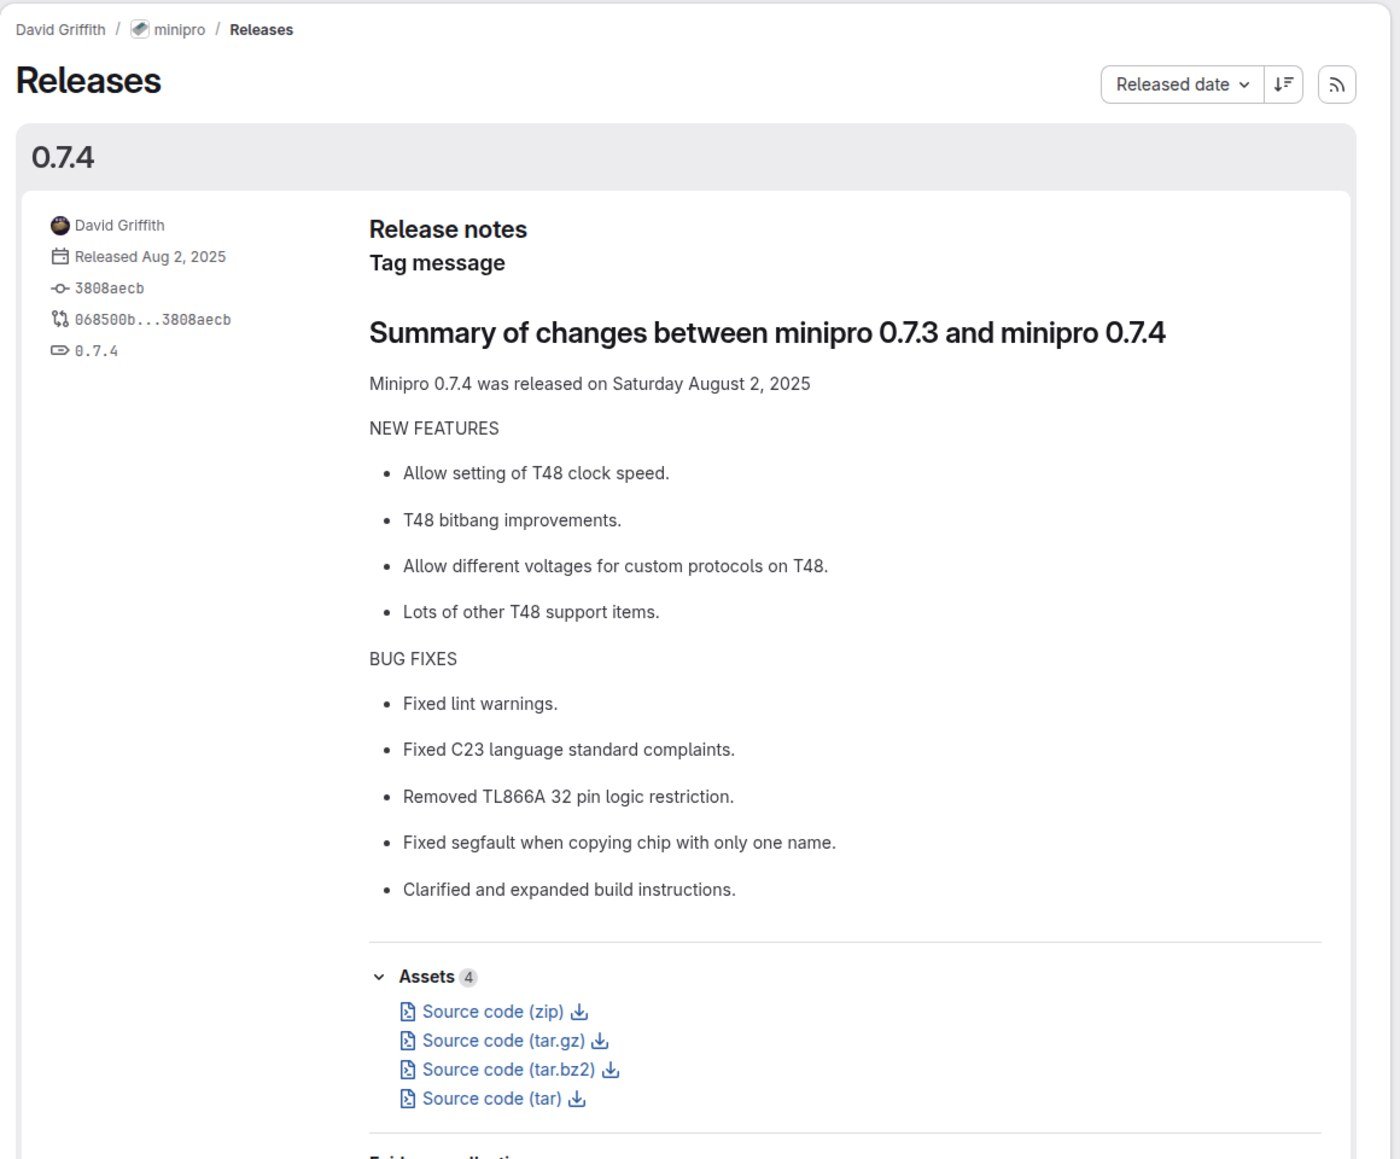Click download arrow icon after Source code (tar)
Screen dimensions: 1400x1159
coord(577,1099)
